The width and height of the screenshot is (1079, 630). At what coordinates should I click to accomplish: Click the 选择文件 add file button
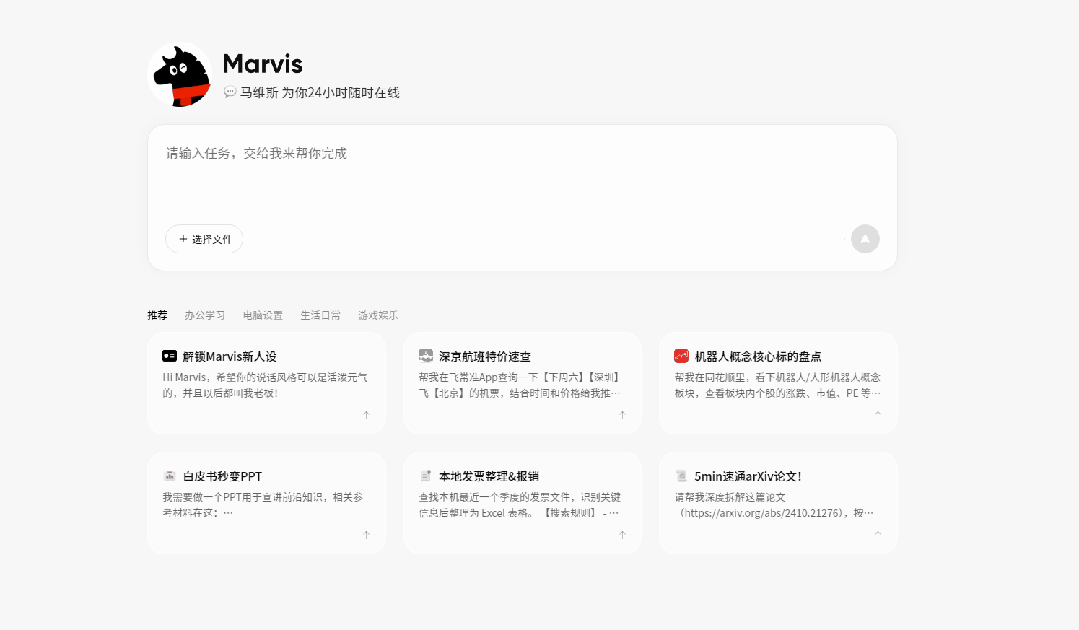click(x=204, y=239)
